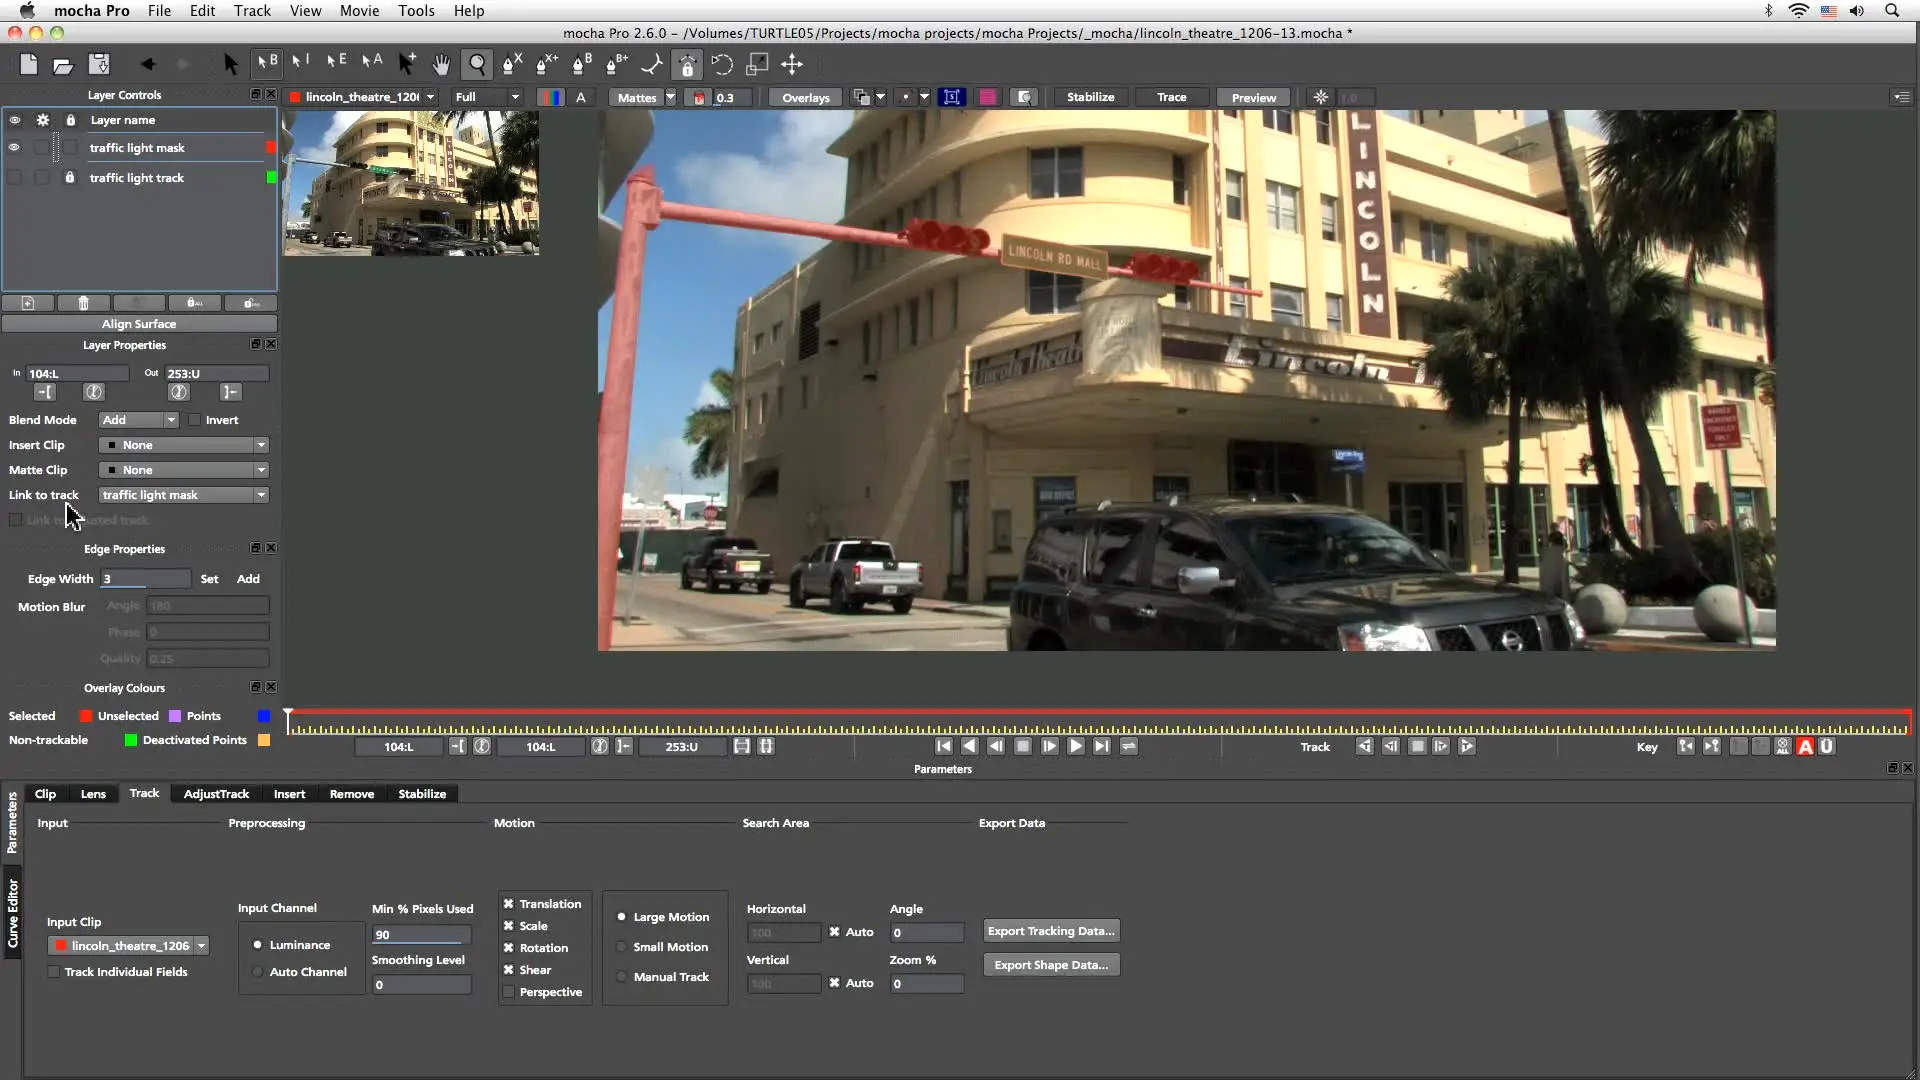Click the brightness sun icon in view bar
1920x1080 pixels.
pos(1321,97)
